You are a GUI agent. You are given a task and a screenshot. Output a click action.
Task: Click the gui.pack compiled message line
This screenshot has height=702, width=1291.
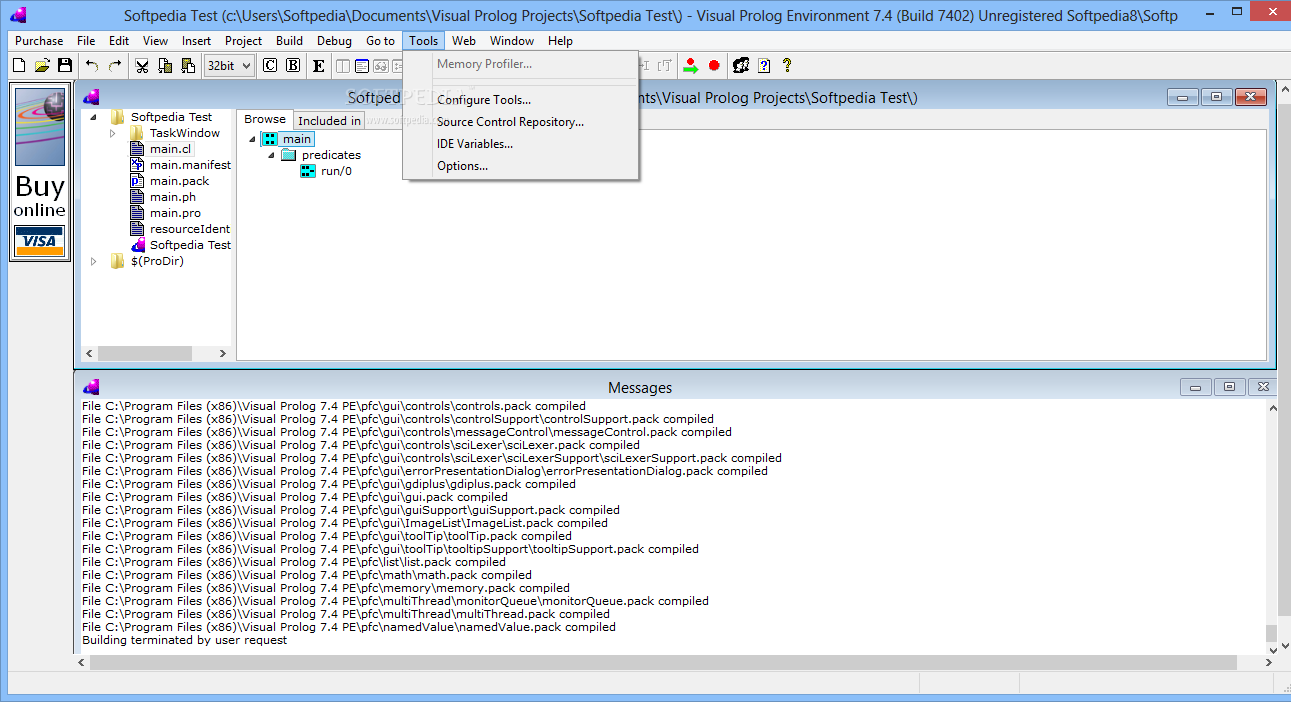click(295, 497)
